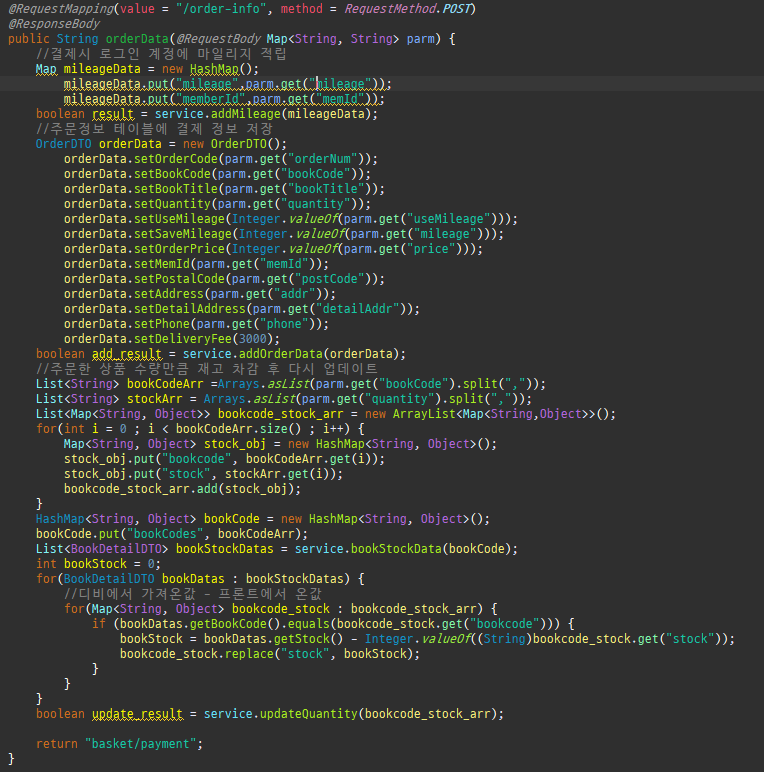The height and width of the screenshot is (772, 764).
Task: Click bookDatas.getStock() subtraction line
Action: [427, 639]
